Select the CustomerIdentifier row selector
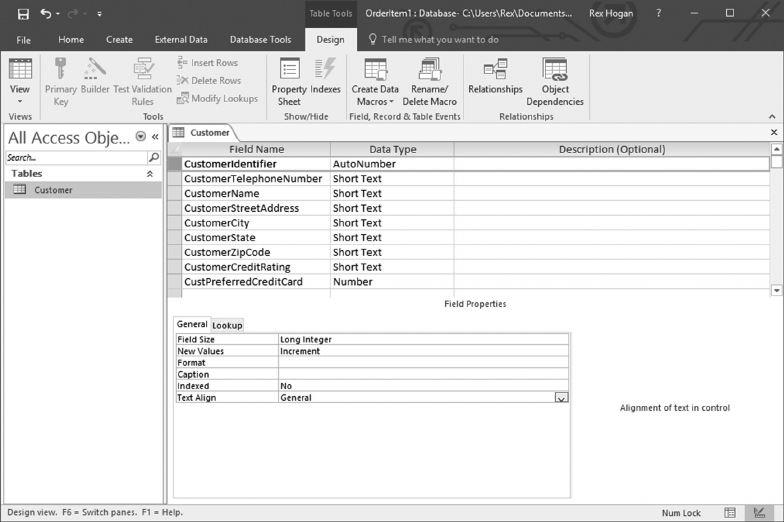Image resolution: width=784 pixels, height=522 pixels. point(174,164)
